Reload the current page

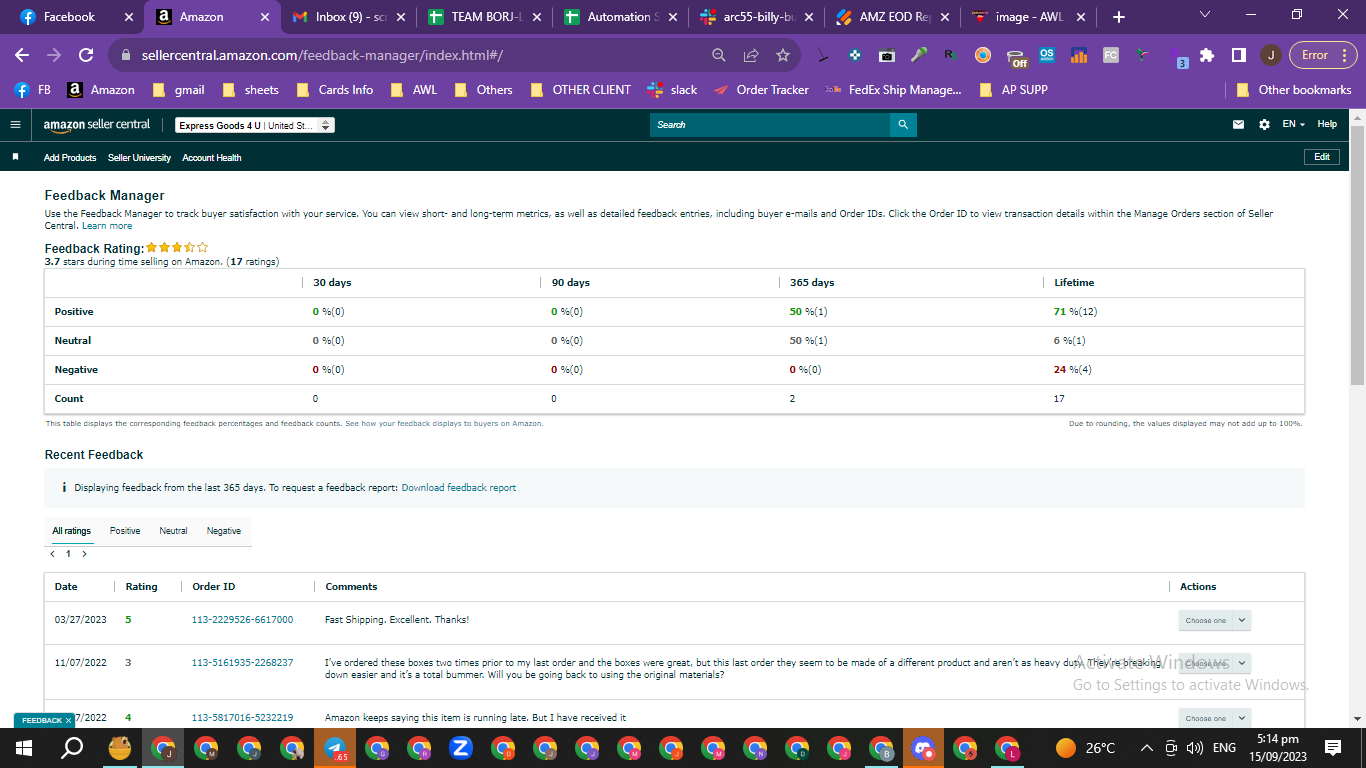[86, 55]
